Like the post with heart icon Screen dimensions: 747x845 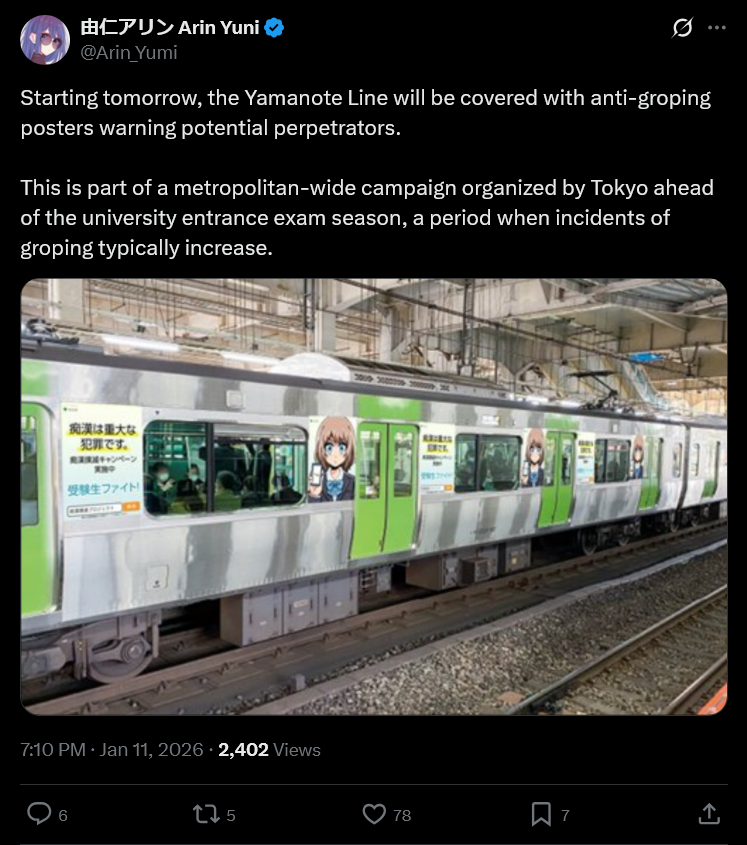(x=374, y=814)
